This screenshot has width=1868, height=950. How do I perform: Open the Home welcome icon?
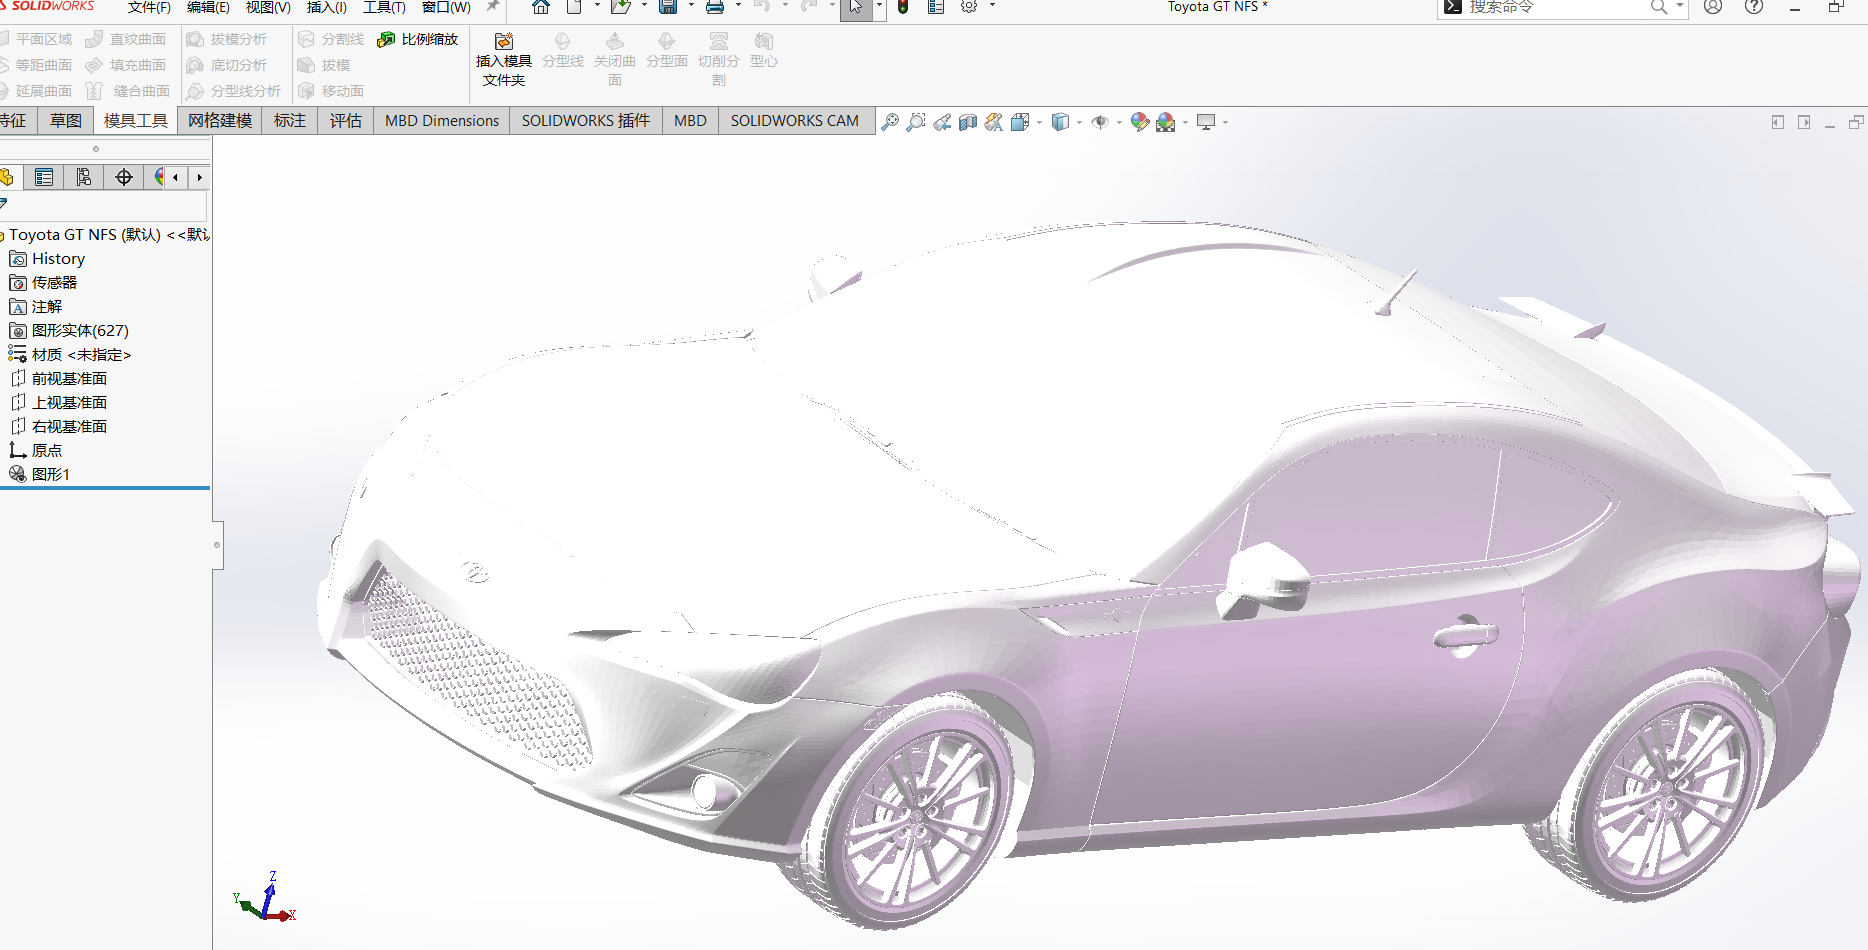pos(540,7)
